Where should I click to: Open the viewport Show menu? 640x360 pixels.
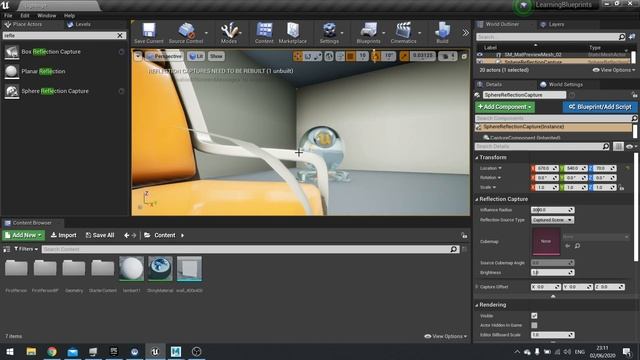click(216, 56)
